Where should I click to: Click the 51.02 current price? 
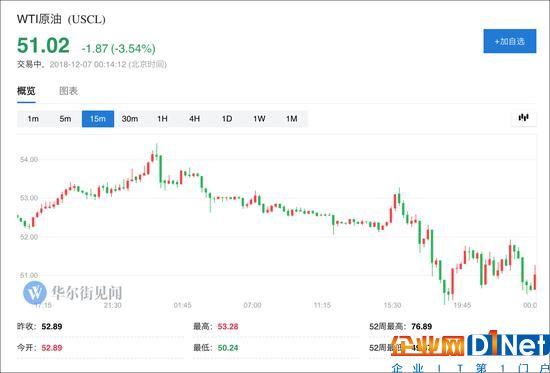point(43,46)
